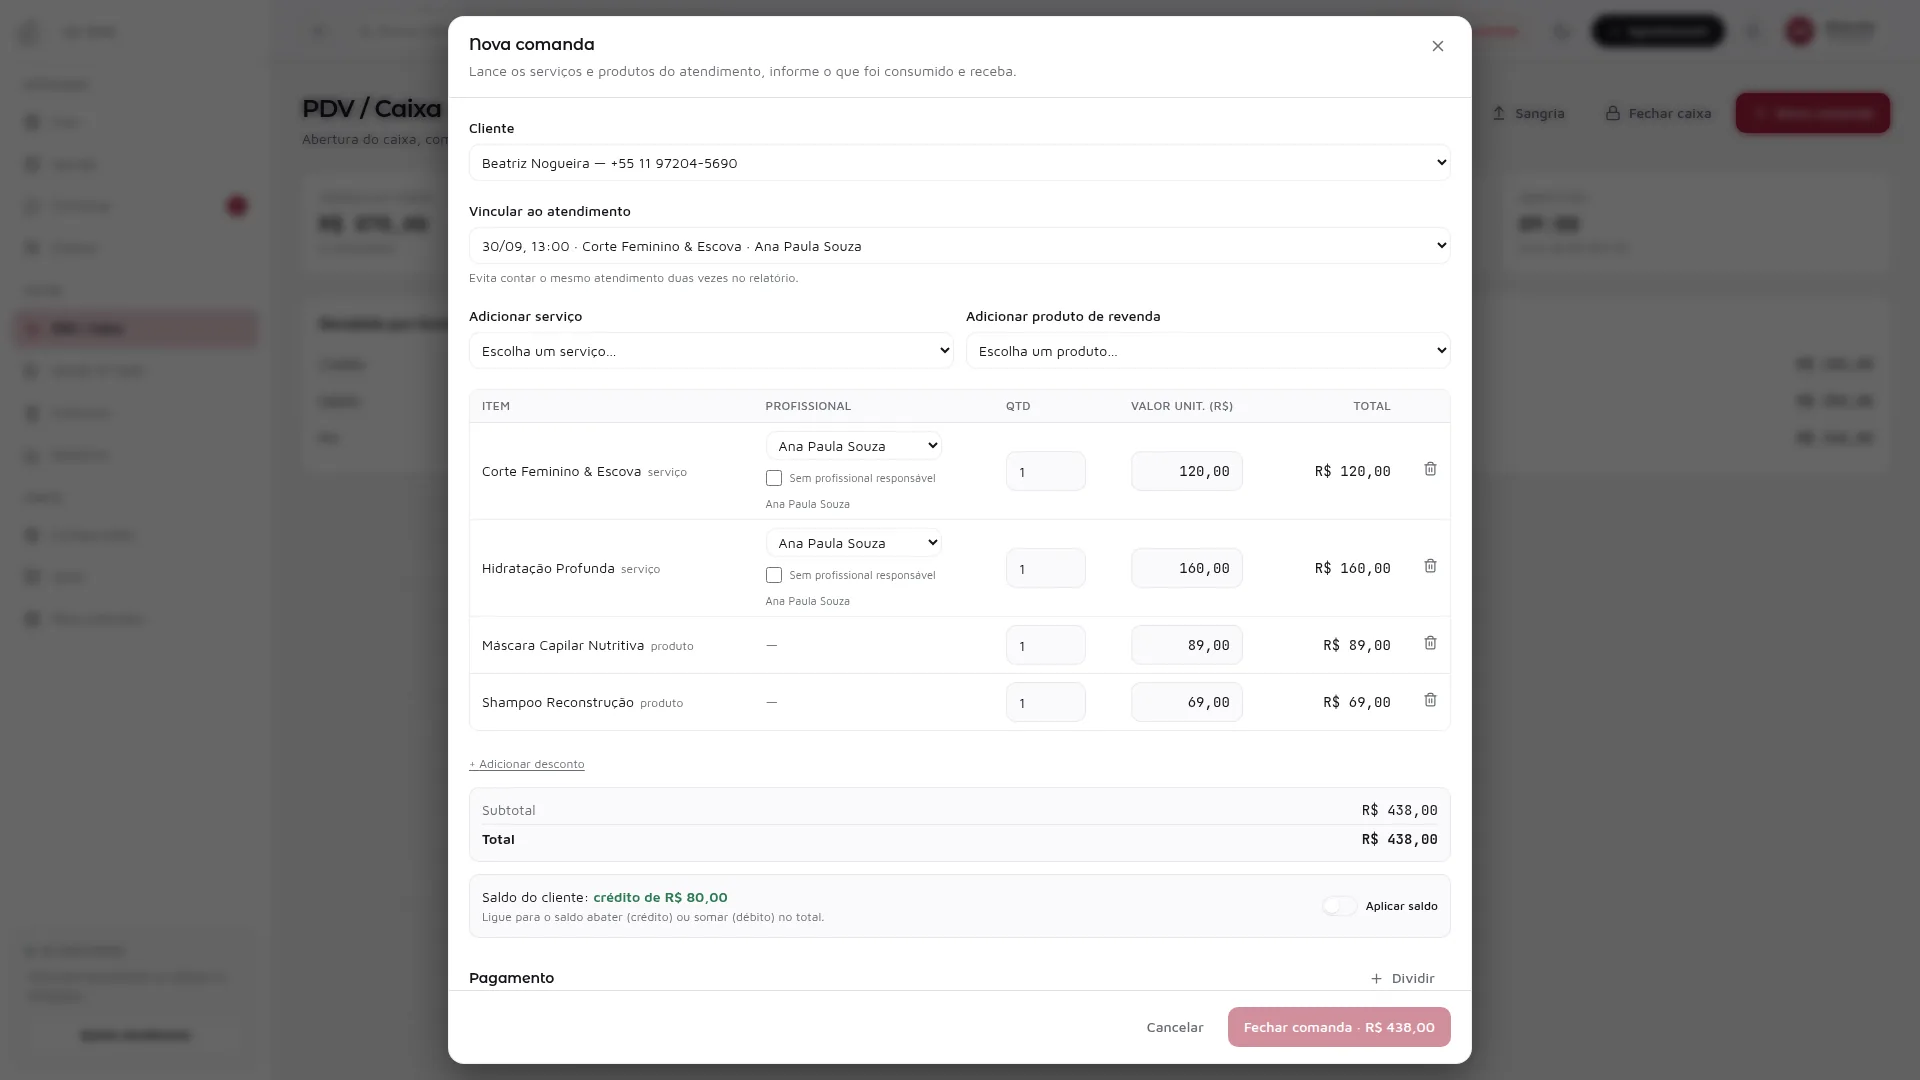Screen dimensions: 1920x1080
Task: Edit quantity for Corte Feminino & Escova
Action: click(x=1045, y=471)
